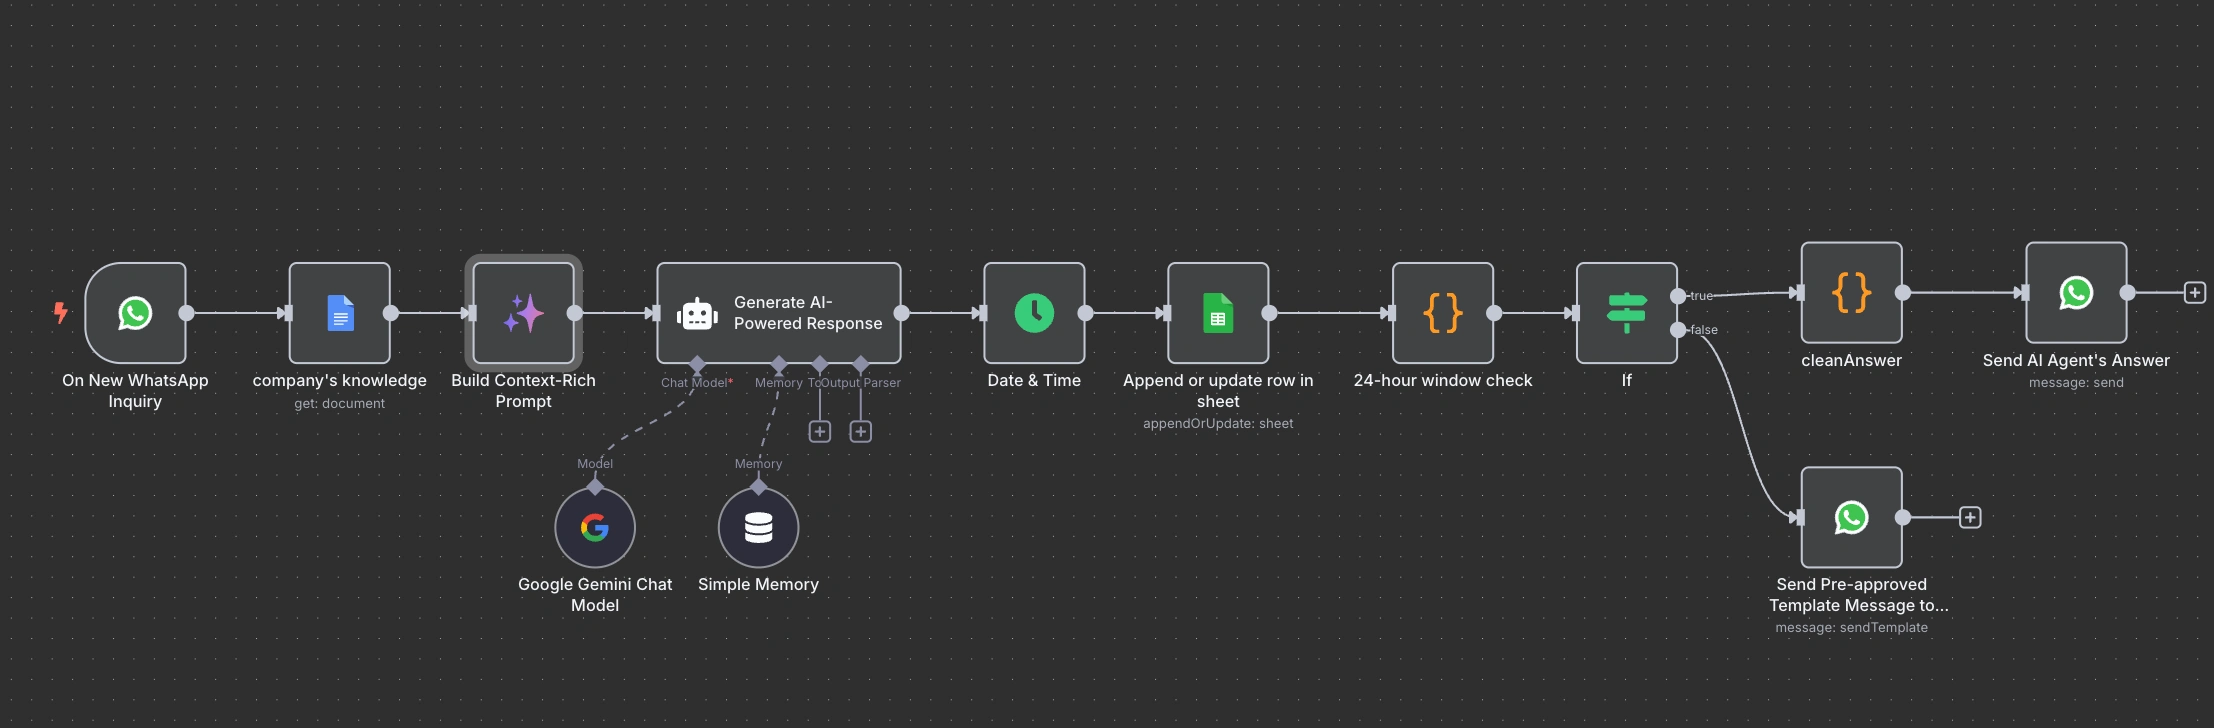Click output connector of cleanAnswer node

point(1903,293)
